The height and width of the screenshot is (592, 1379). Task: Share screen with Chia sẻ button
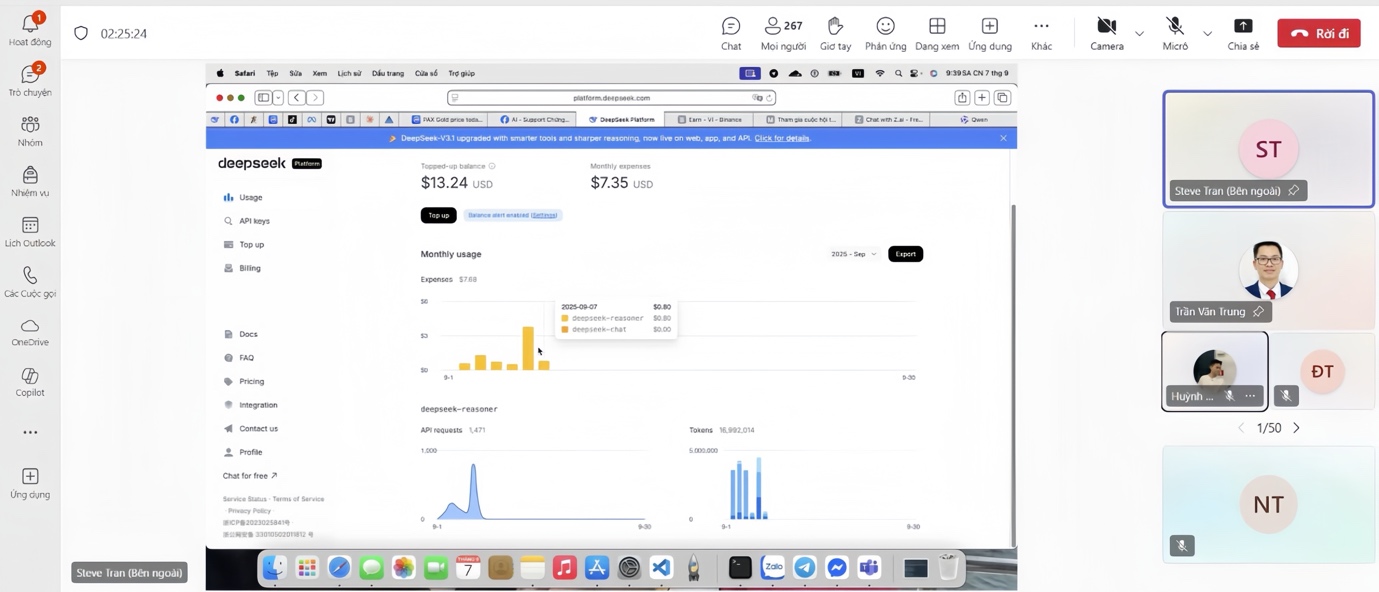point(1243,33)
